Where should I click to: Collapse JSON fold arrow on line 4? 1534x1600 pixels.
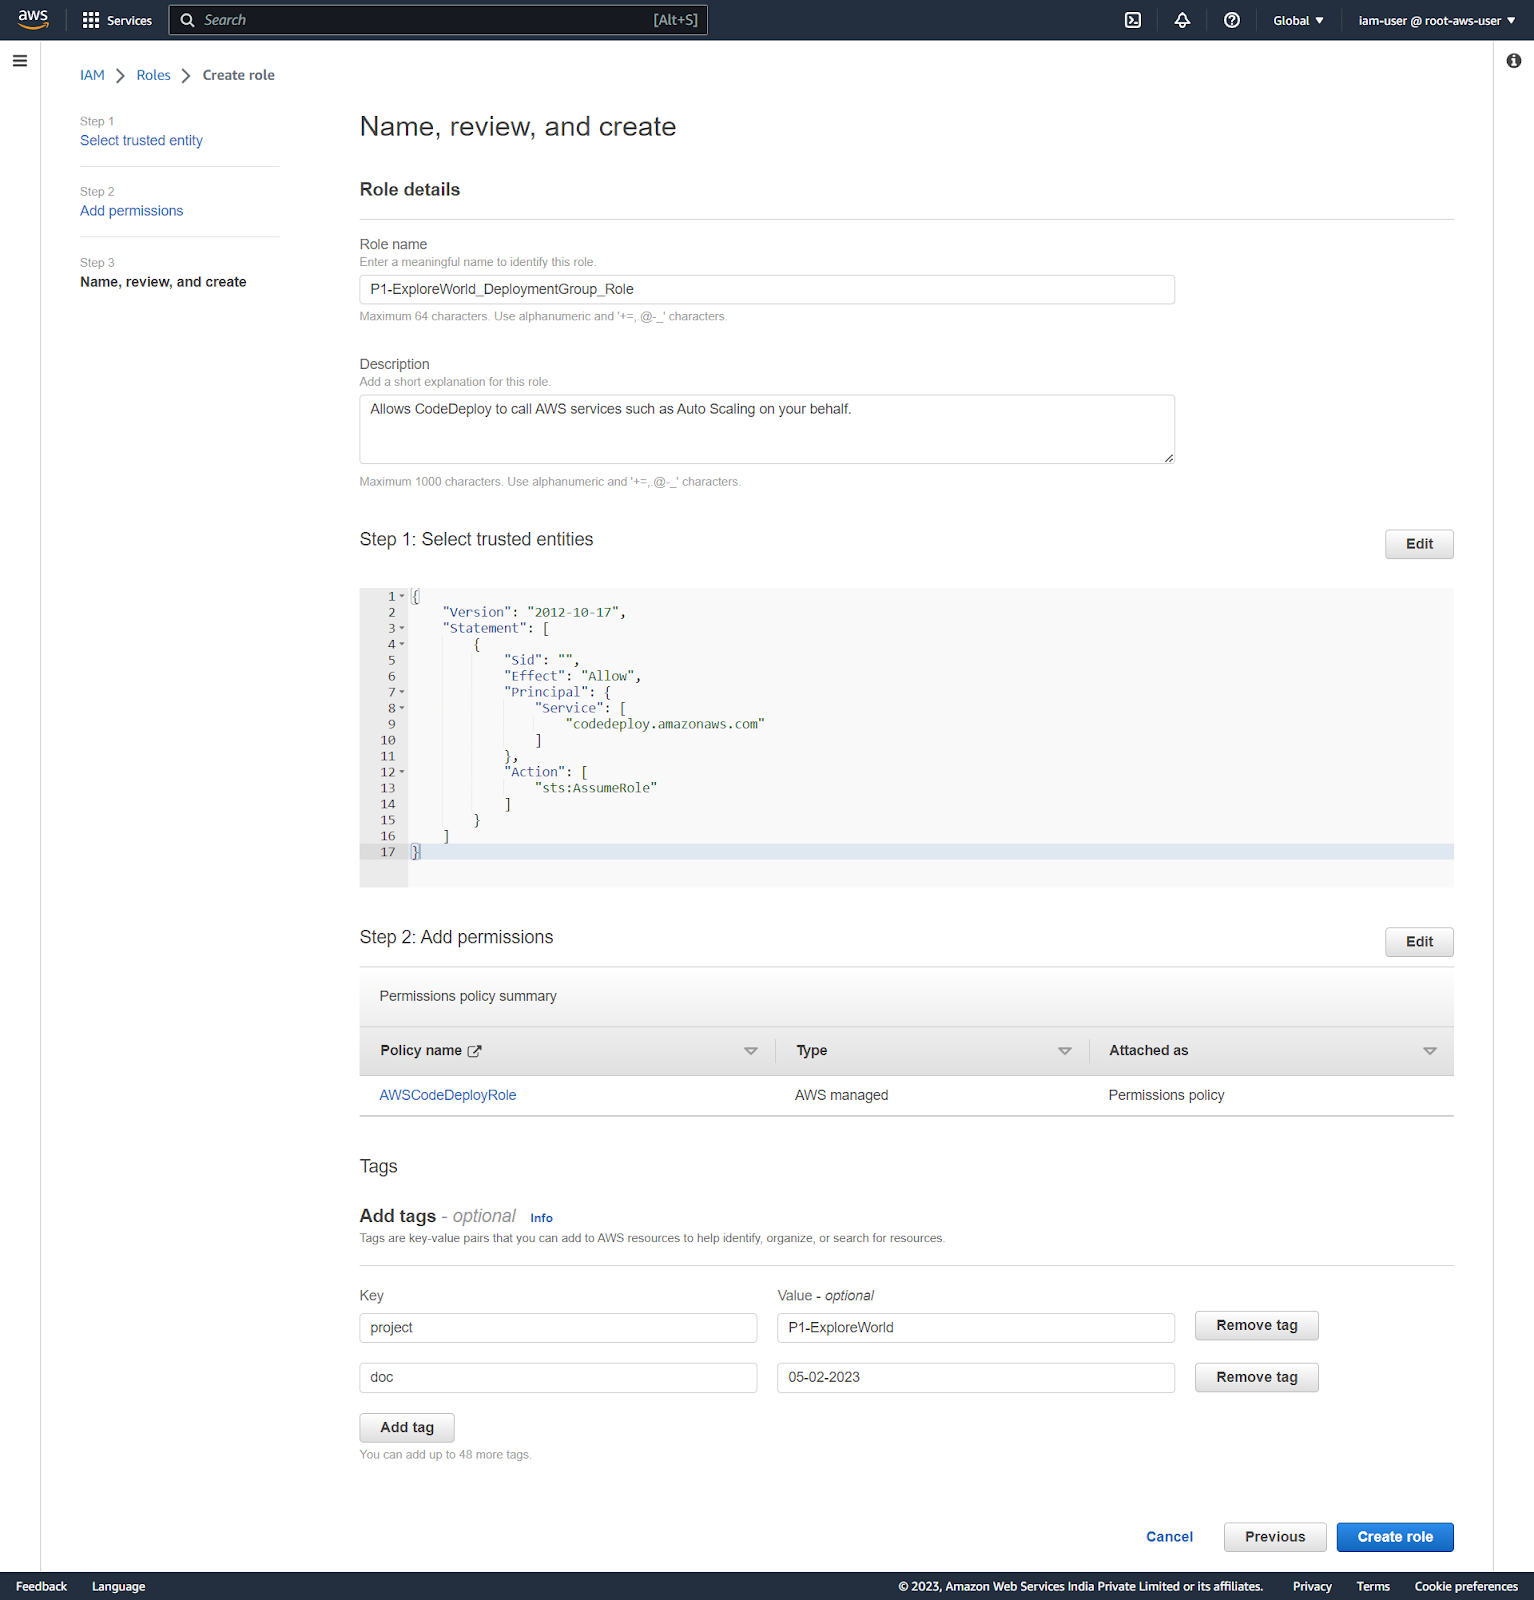coord(402,644)
